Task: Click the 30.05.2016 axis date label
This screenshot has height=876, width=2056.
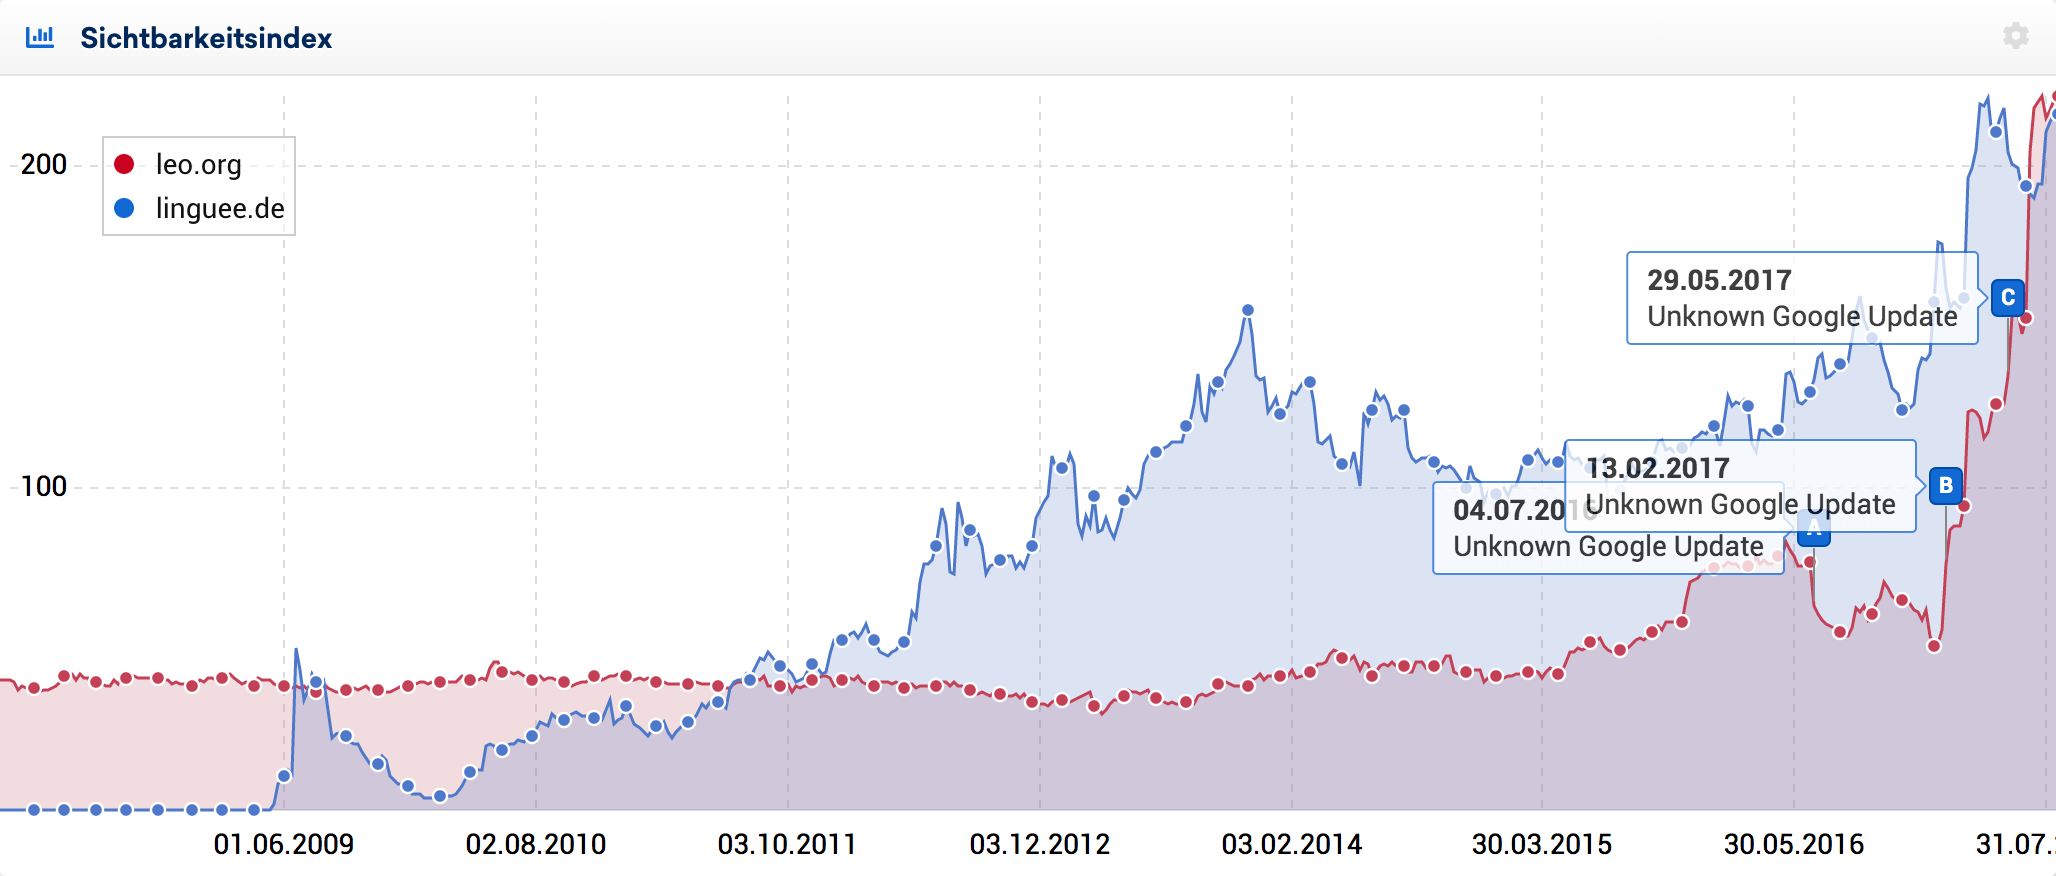Action: pos(1794,844)
